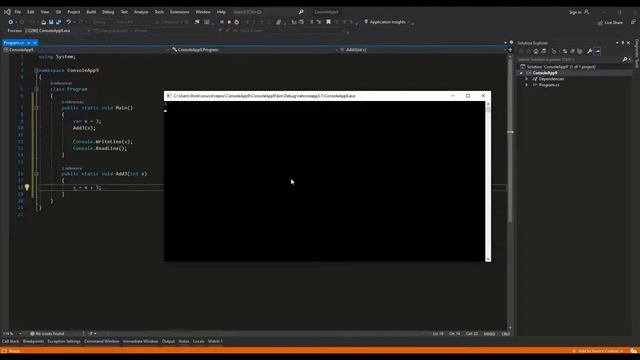The height and width of the screenshot is (360, 640).
Task: Click the Restart debugging icon
Action: click(x=237, y=22)
